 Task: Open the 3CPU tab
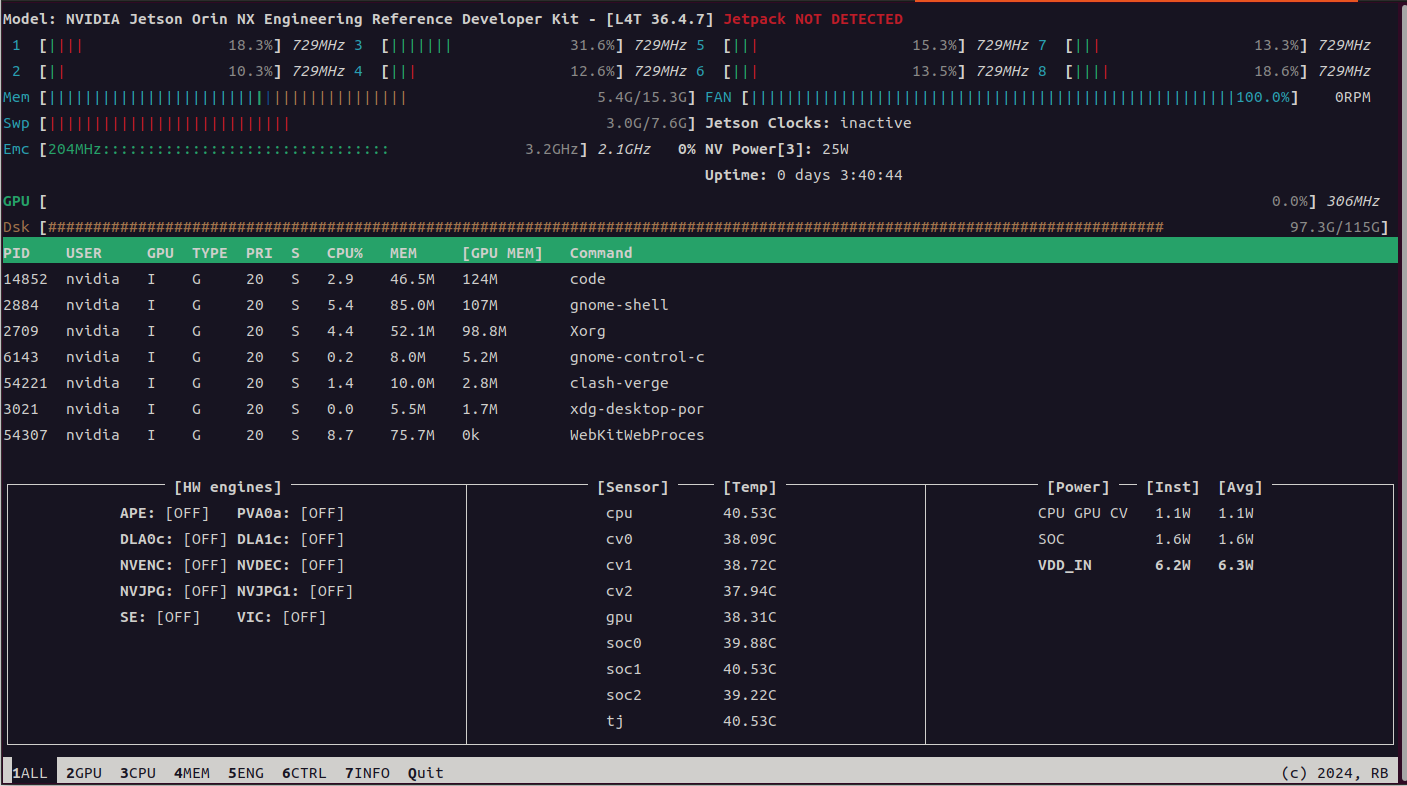(138, 773)
